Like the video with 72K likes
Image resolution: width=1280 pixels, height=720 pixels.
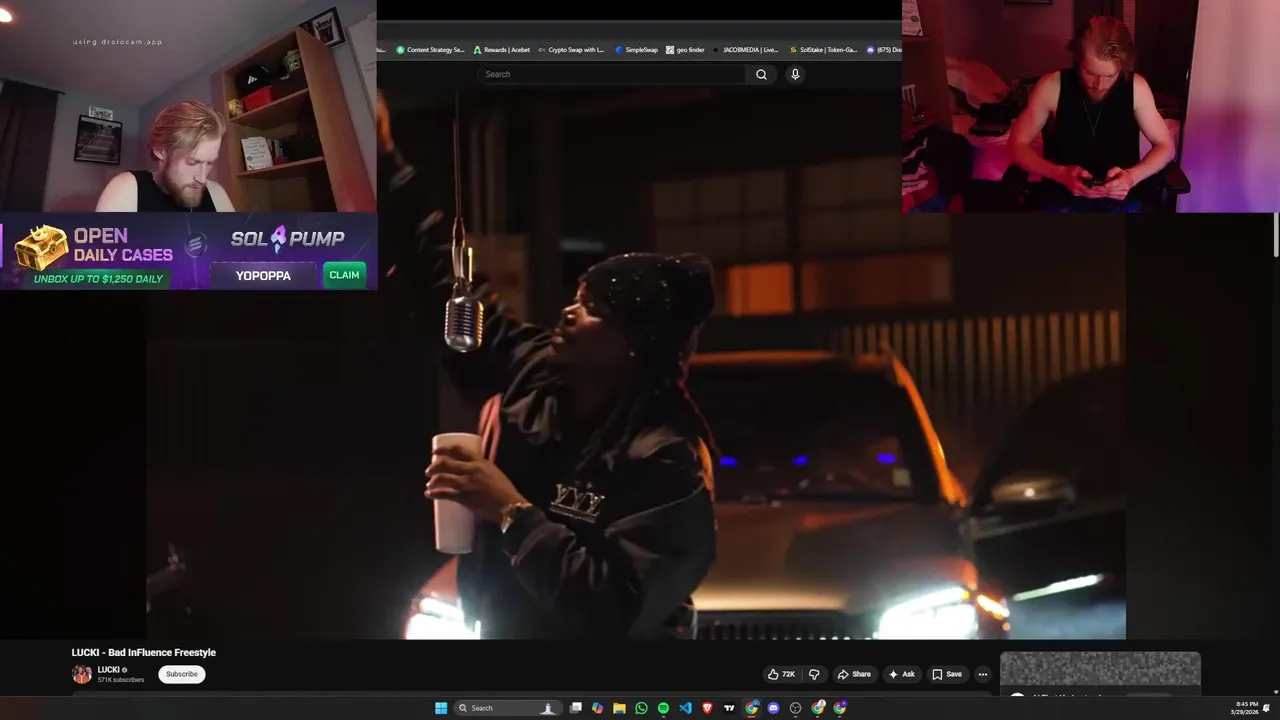tap(781, 674)
